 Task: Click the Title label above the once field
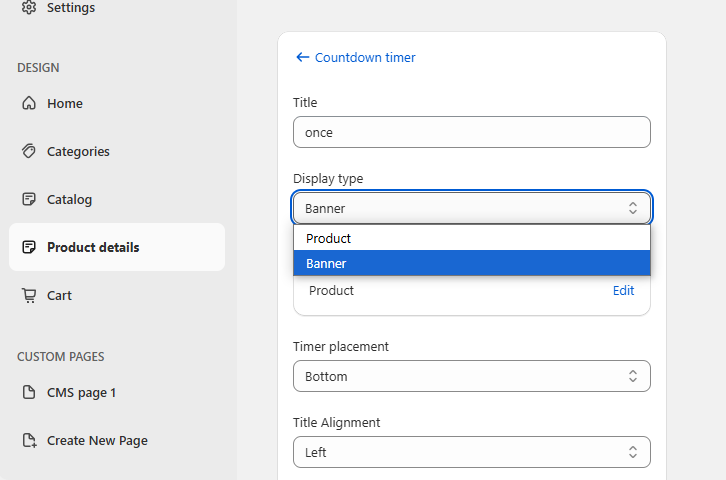coord(305,102)
